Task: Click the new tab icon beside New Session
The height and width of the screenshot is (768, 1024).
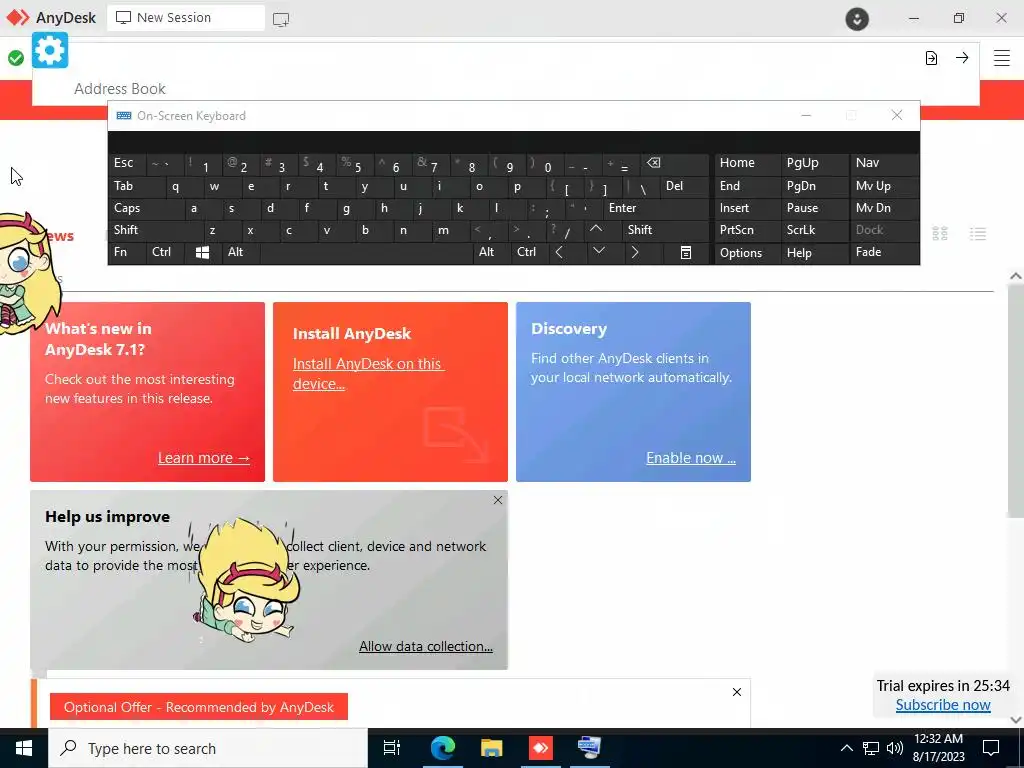Action: (x=281, y=19)
